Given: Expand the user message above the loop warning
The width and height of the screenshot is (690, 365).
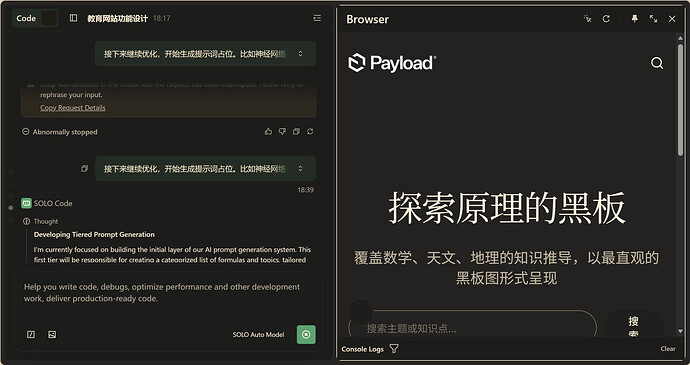Looking at the screenshot, I should (300, 54).
